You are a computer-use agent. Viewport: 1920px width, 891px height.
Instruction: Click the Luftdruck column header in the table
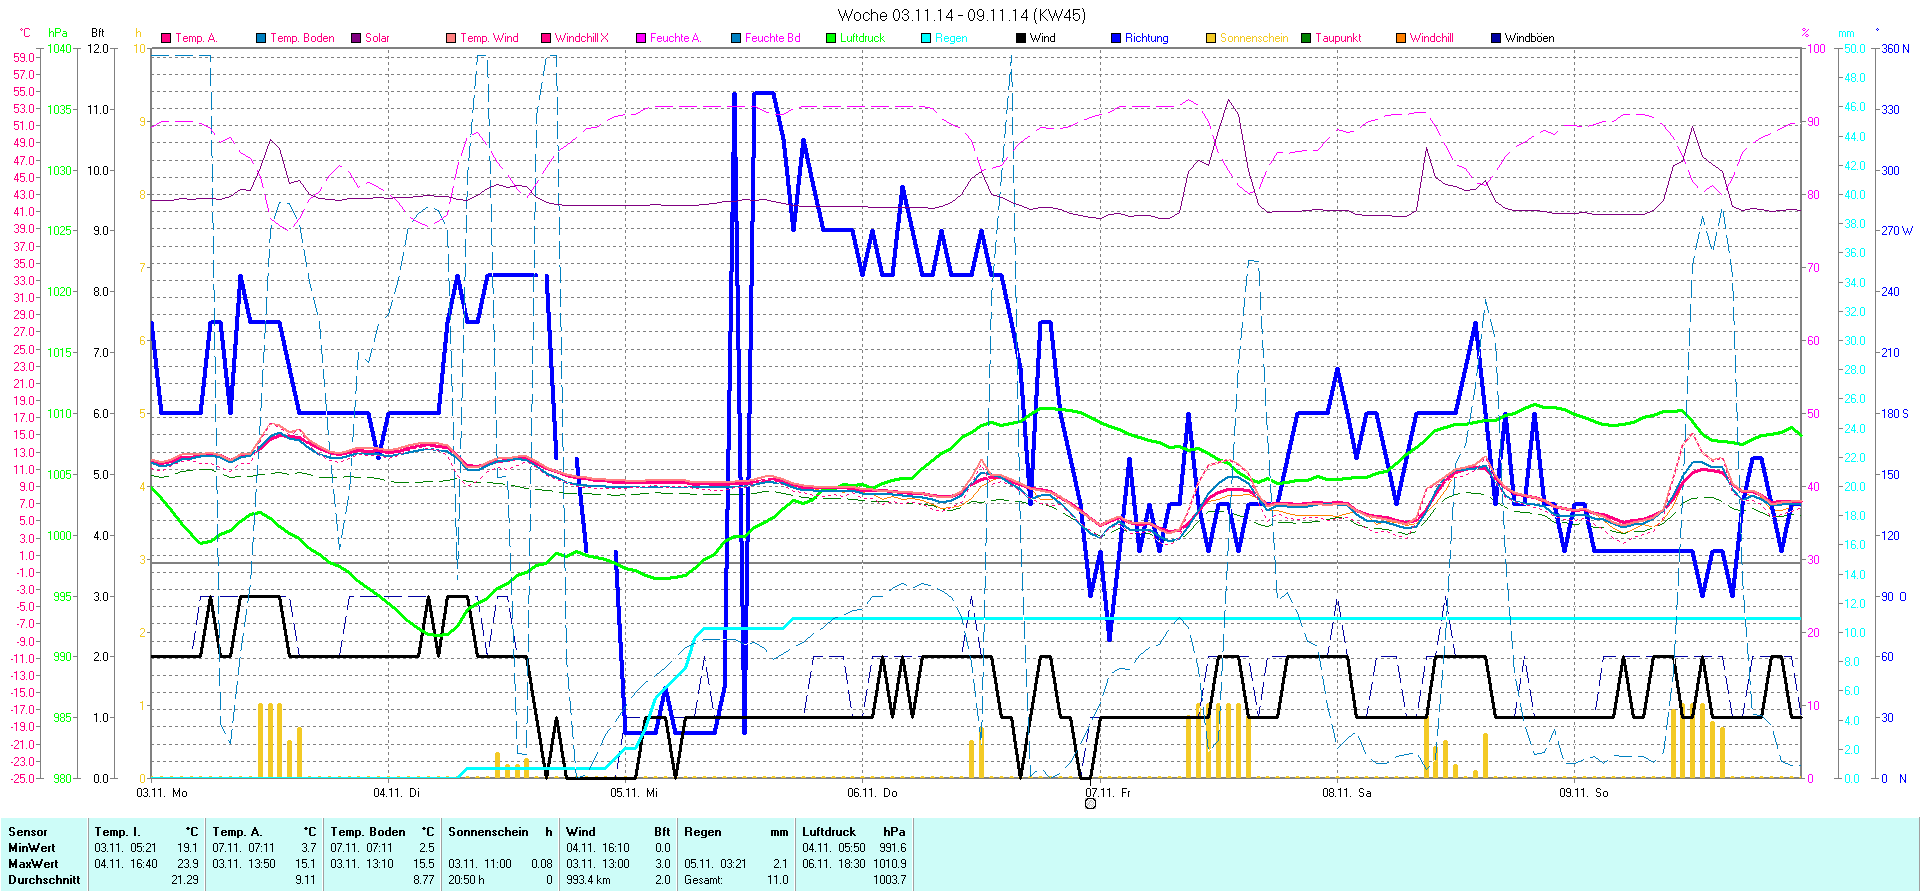pos(829,832)
